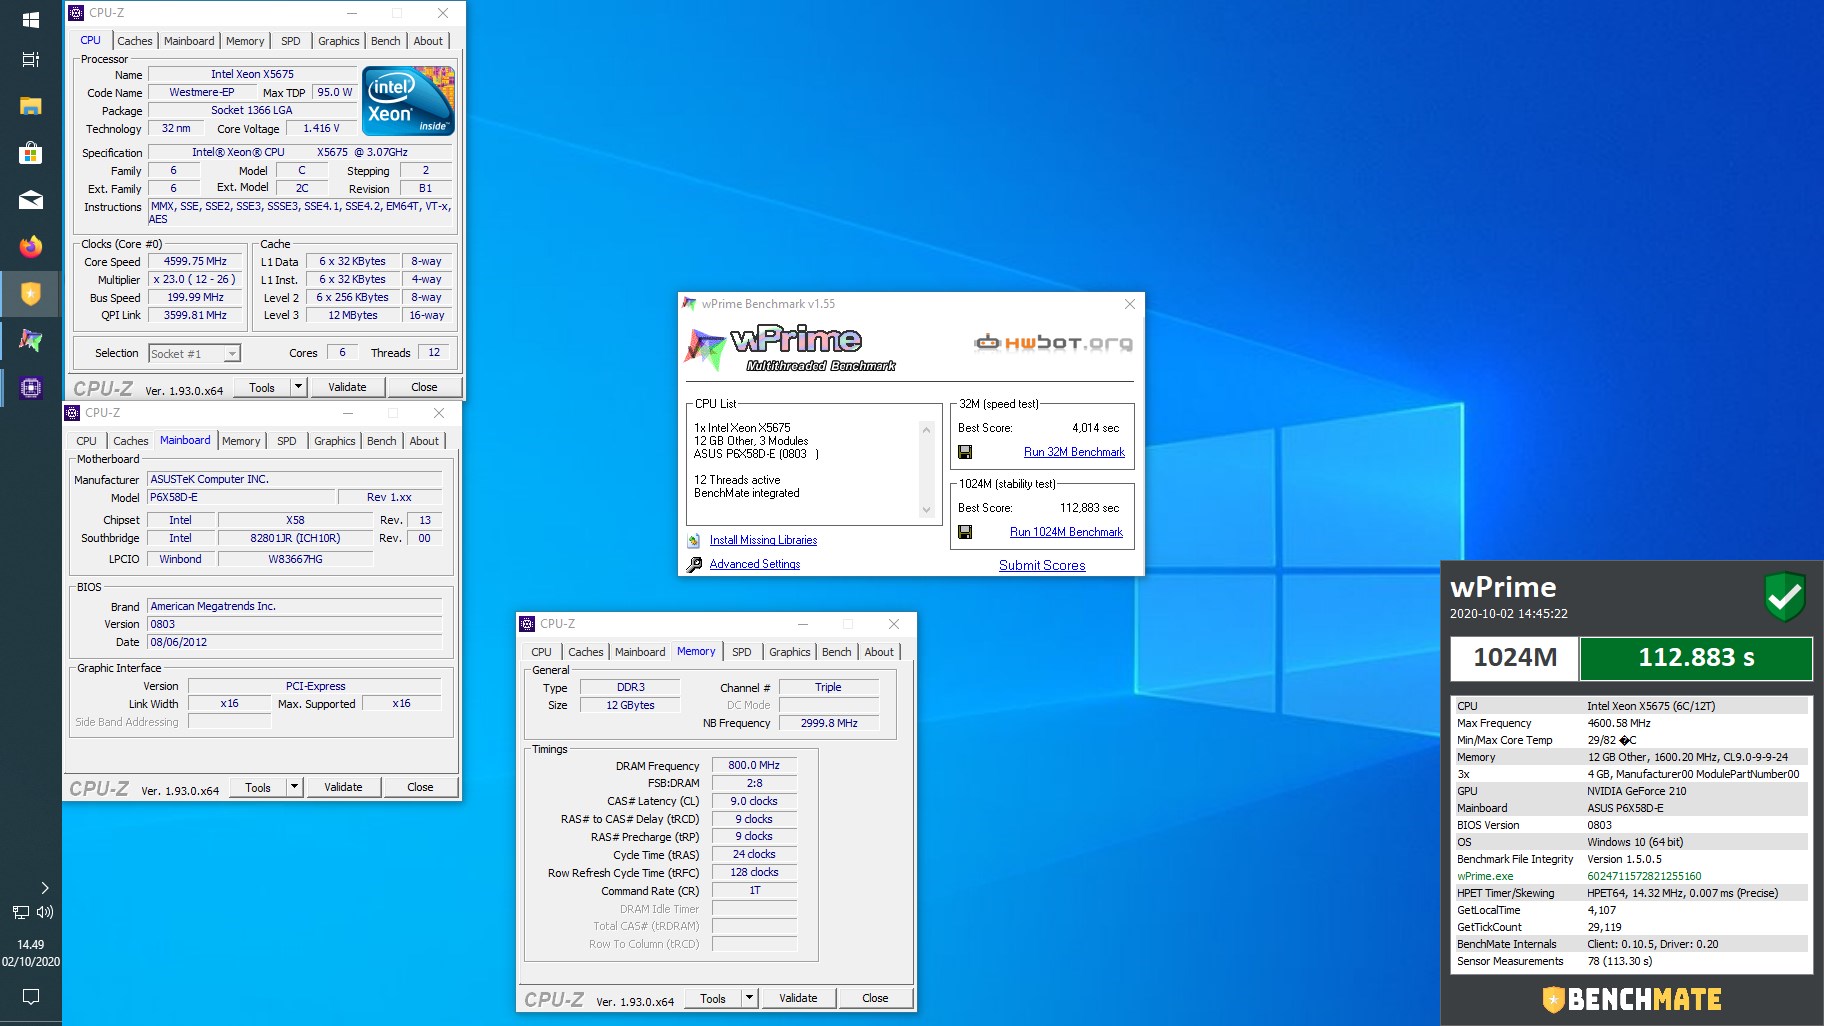1824x1026 pixels.
Task: Click the save icon for 32M score
Action: (965, 452)
